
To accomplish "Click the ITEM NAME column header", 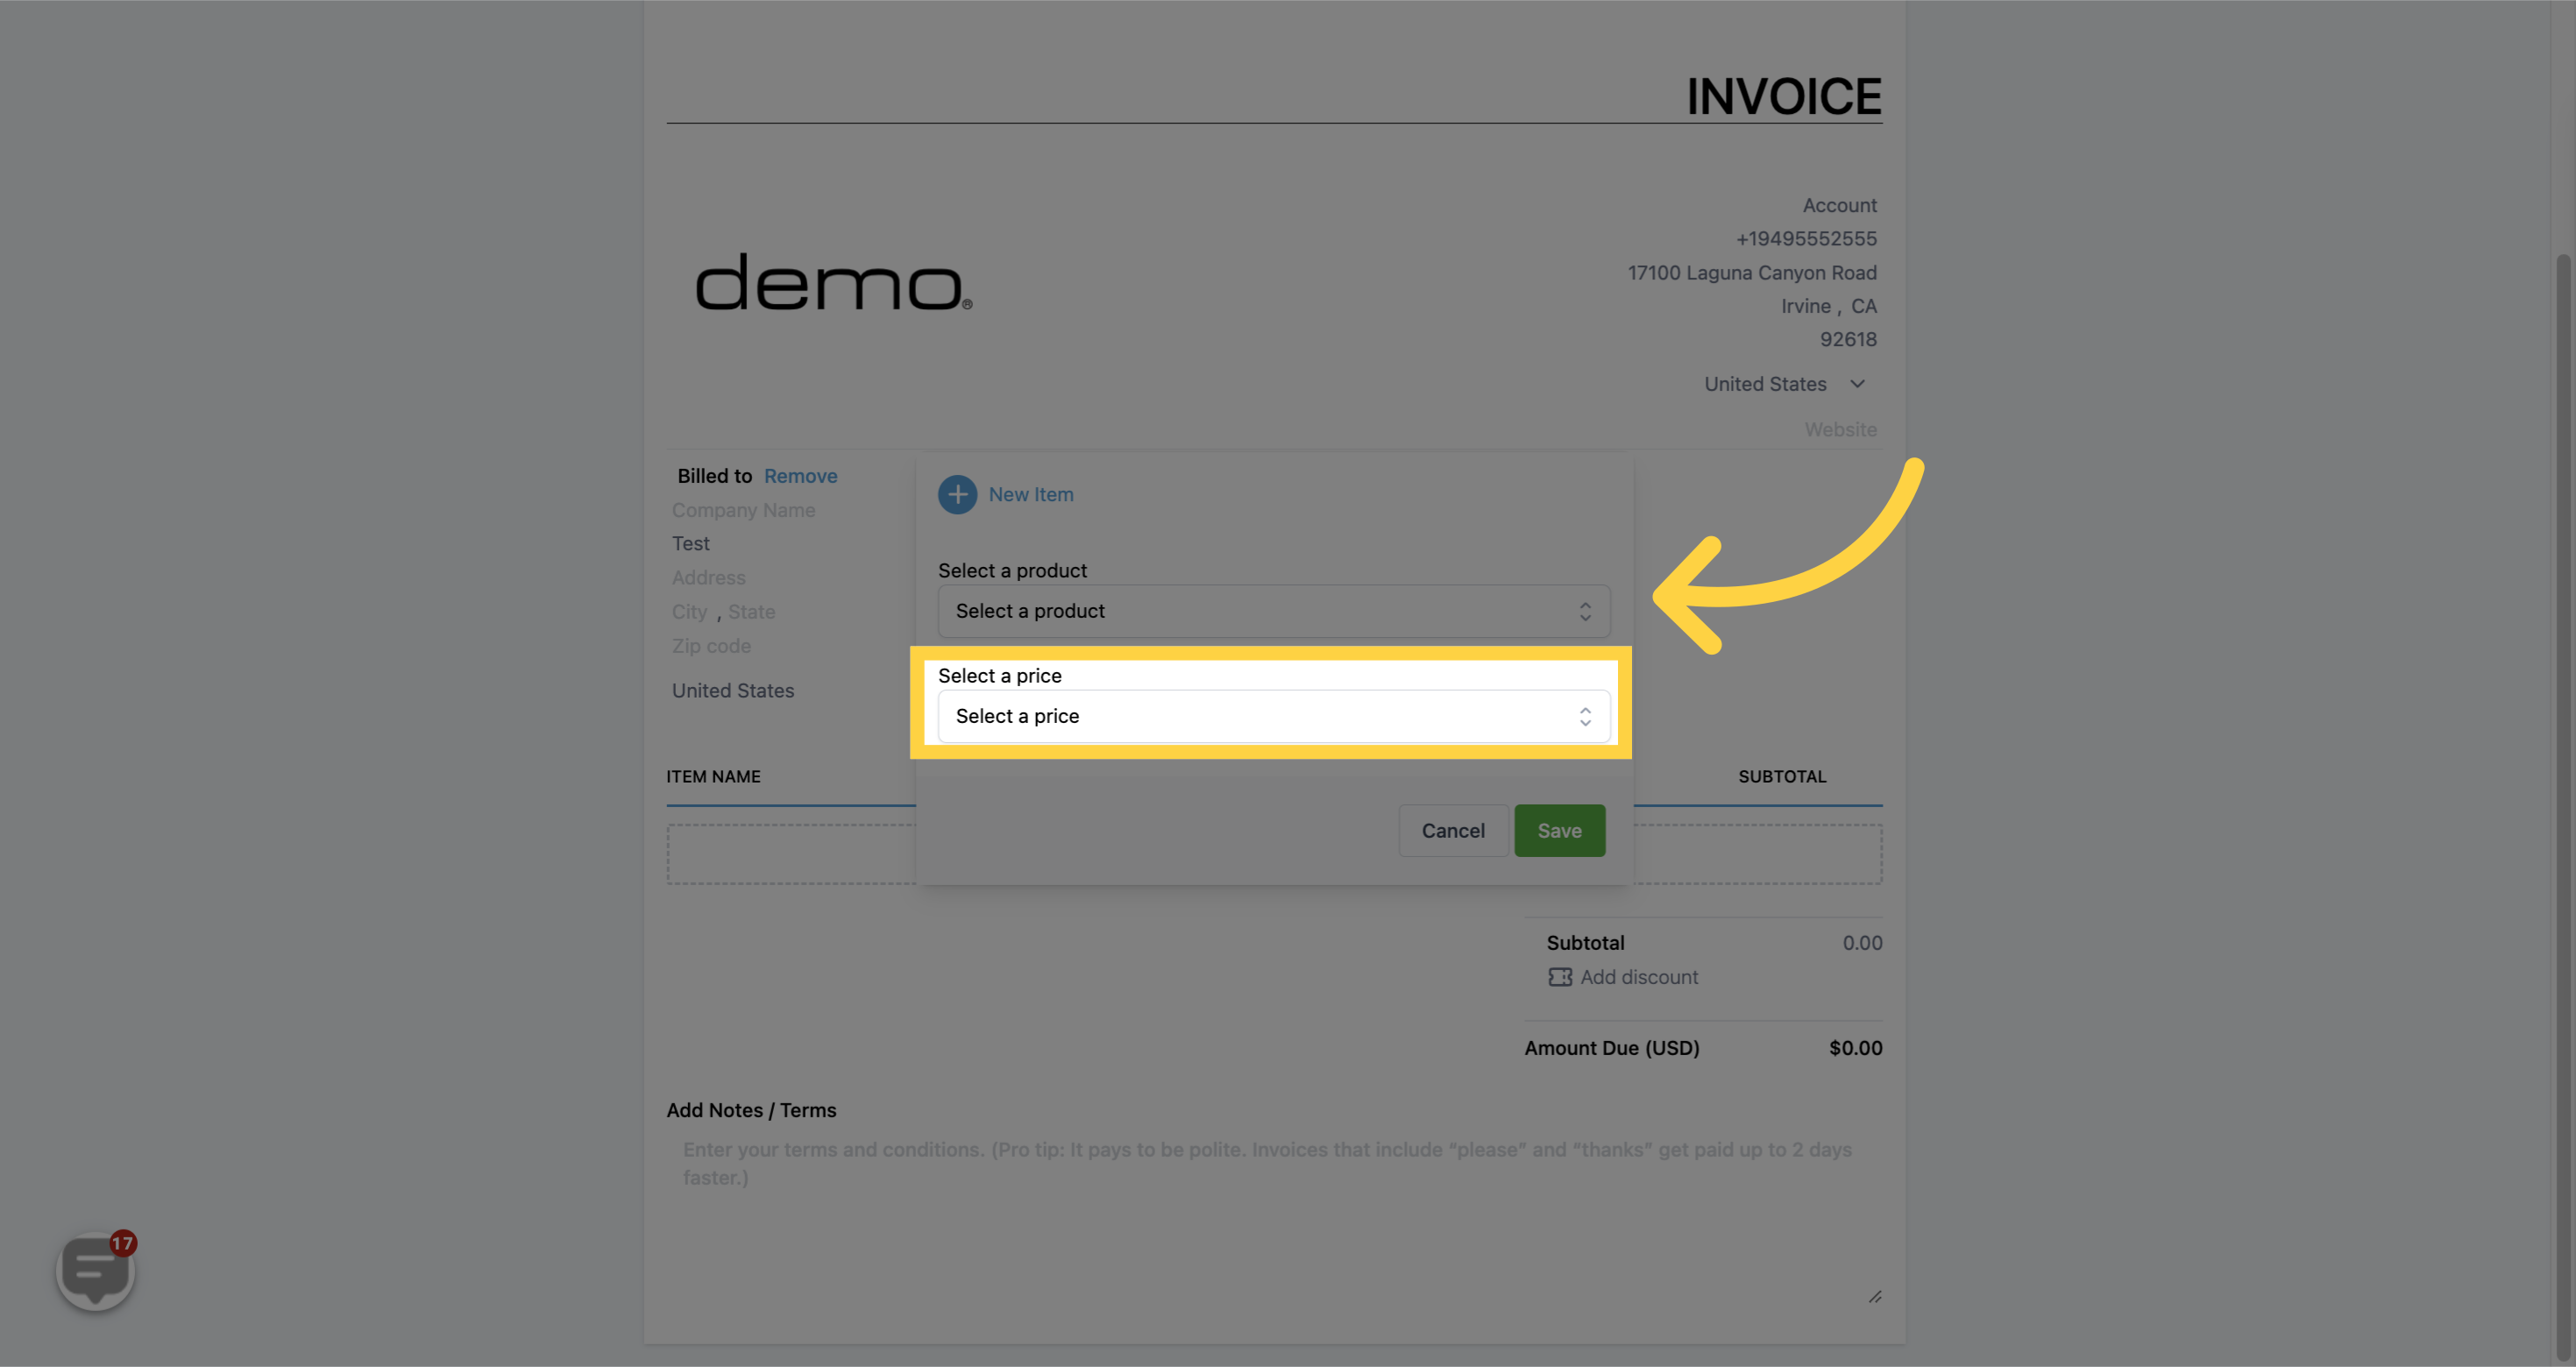I will (713, 778).
